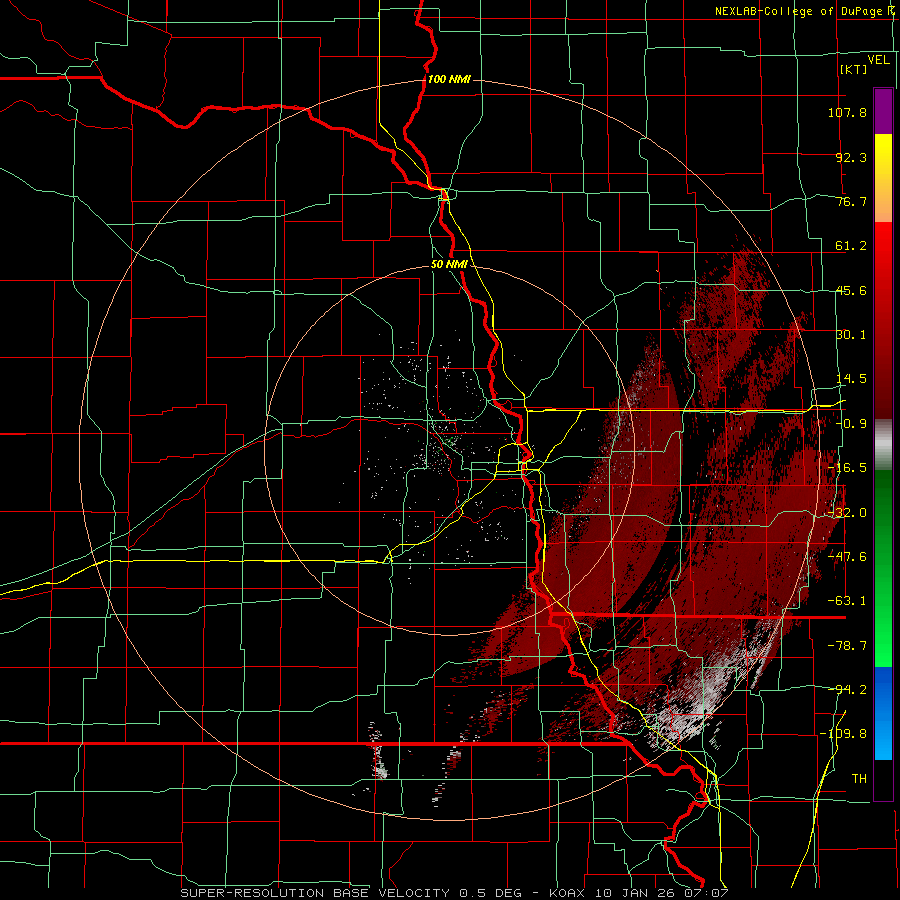Pick the purple segment of the velocity color bar

pos(883,112)
